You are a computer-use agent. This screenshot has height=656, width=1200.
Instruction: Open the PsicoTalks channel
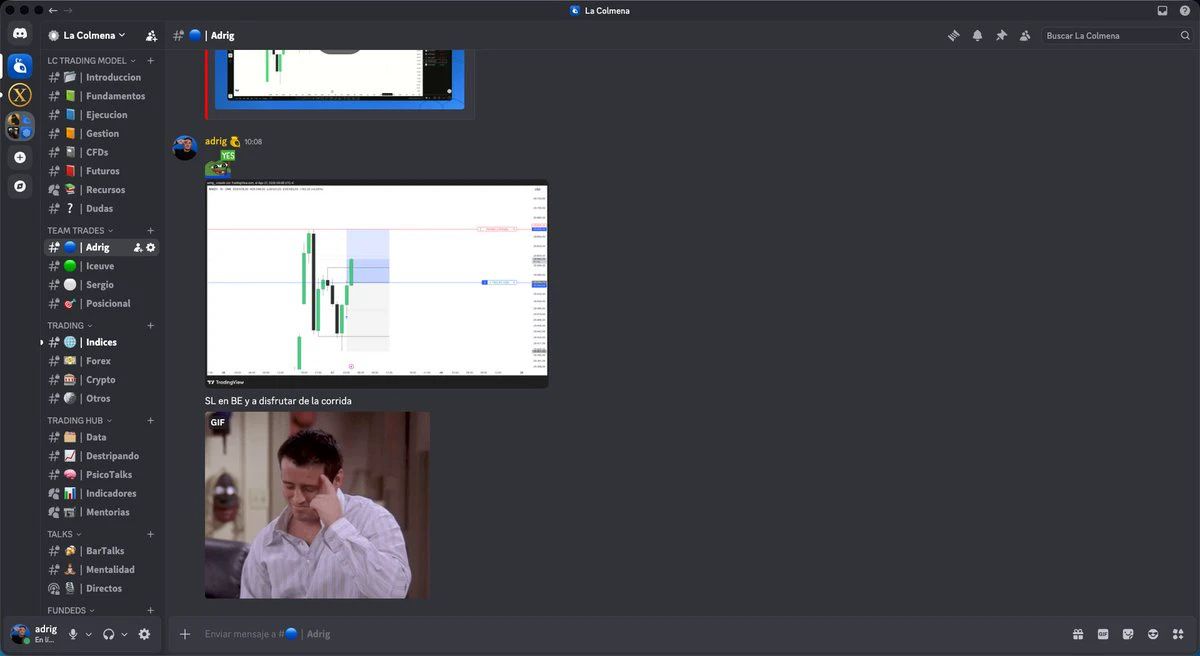click(101, 474)
